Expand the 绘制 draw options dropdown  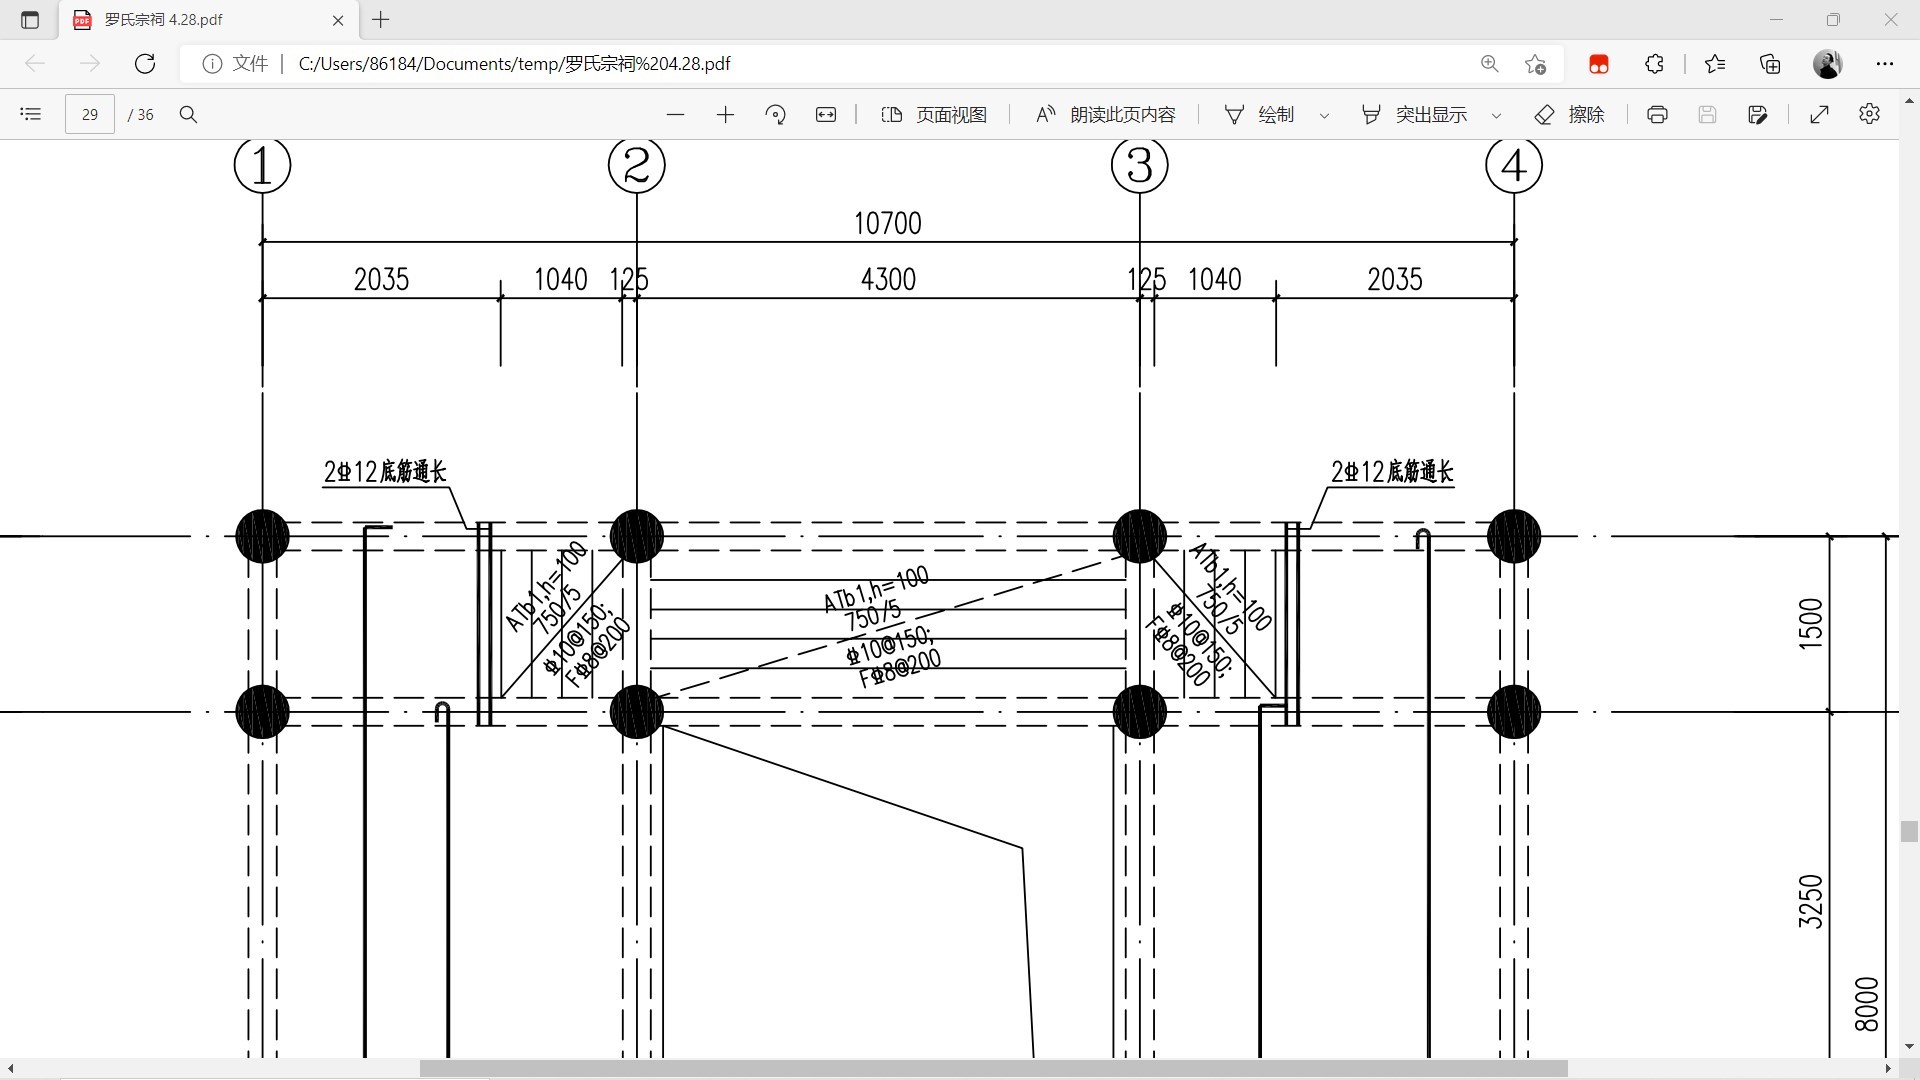pyautogui.click(x=1324, y=115)
